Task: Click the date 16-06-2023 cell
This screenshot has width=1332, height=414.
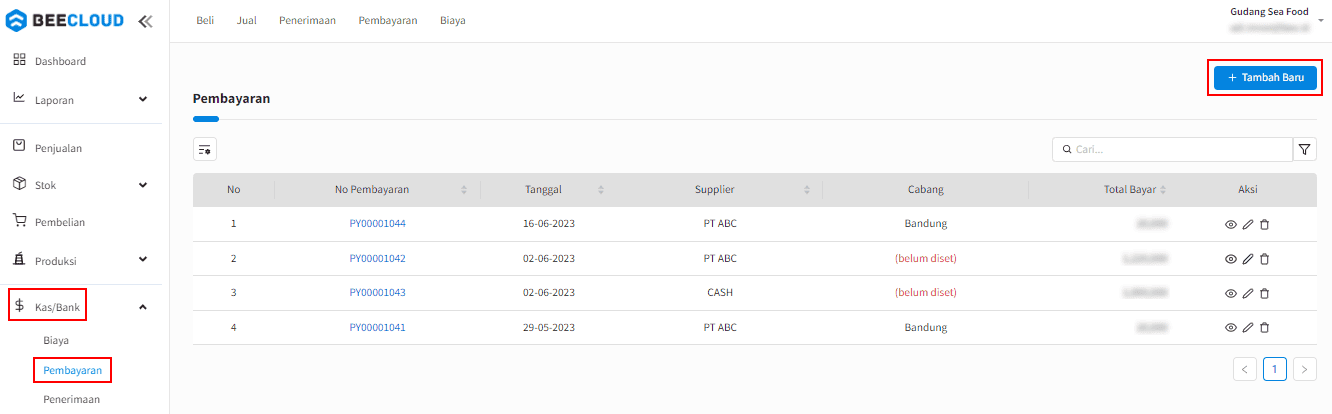Action: point(550,224)
